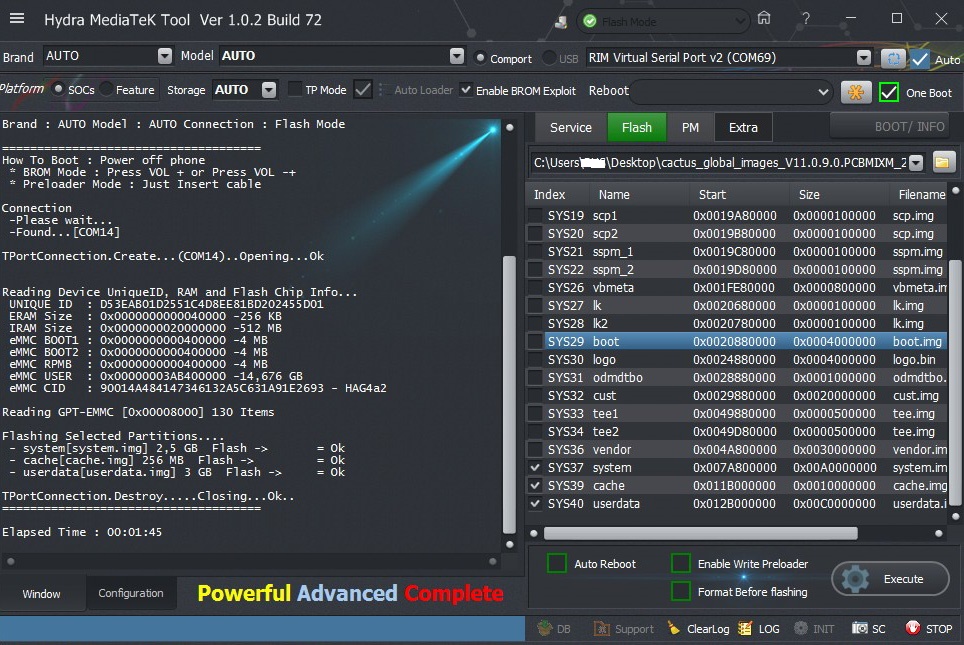The width and height of the screenshot is (964, 645).
Task: Refresh the COM port list icon
Action: pyautogui.click(x=892, y=59)
